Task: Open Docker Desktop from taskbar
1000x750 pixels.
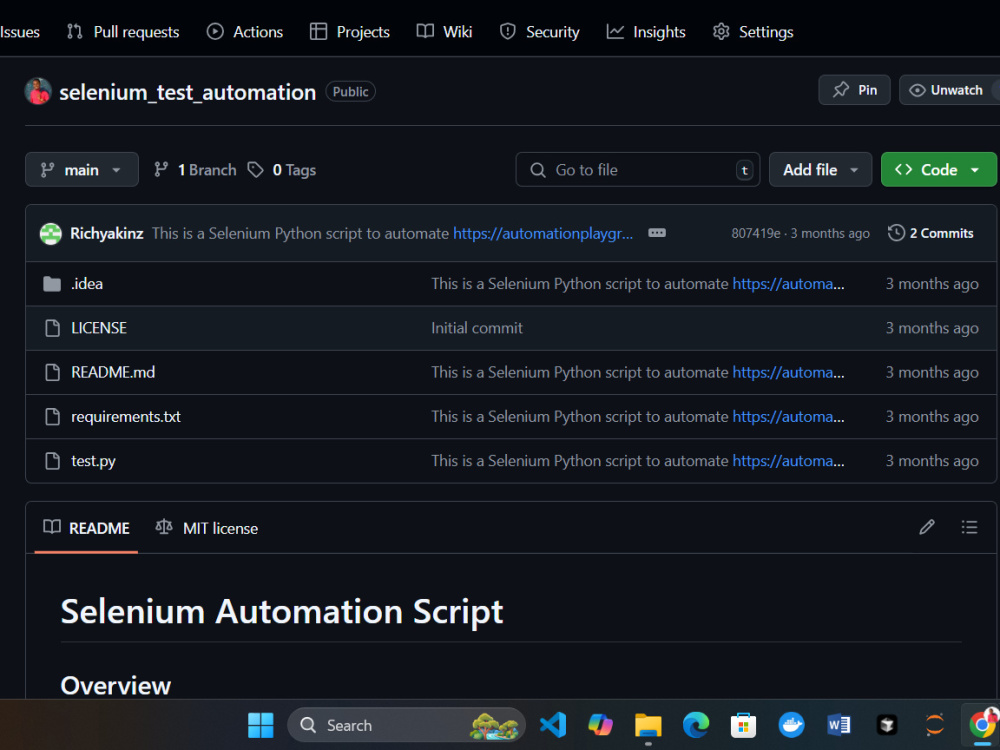Action: pyautogui.click(x=791, y=725)
